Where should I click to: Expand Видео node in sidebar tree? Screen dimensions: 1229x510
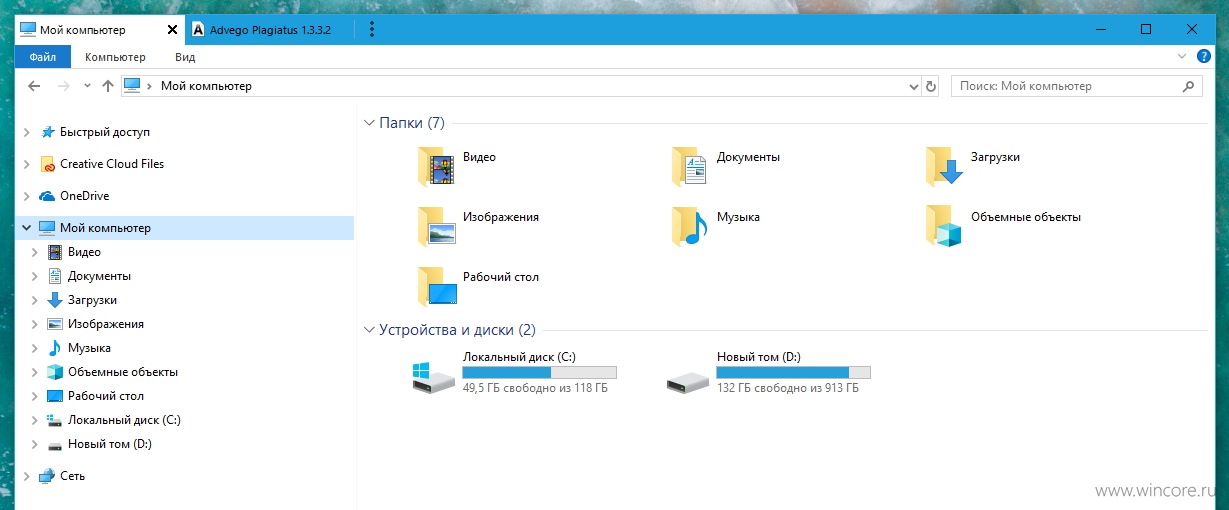pyautogui.click(x=35, y=252)
